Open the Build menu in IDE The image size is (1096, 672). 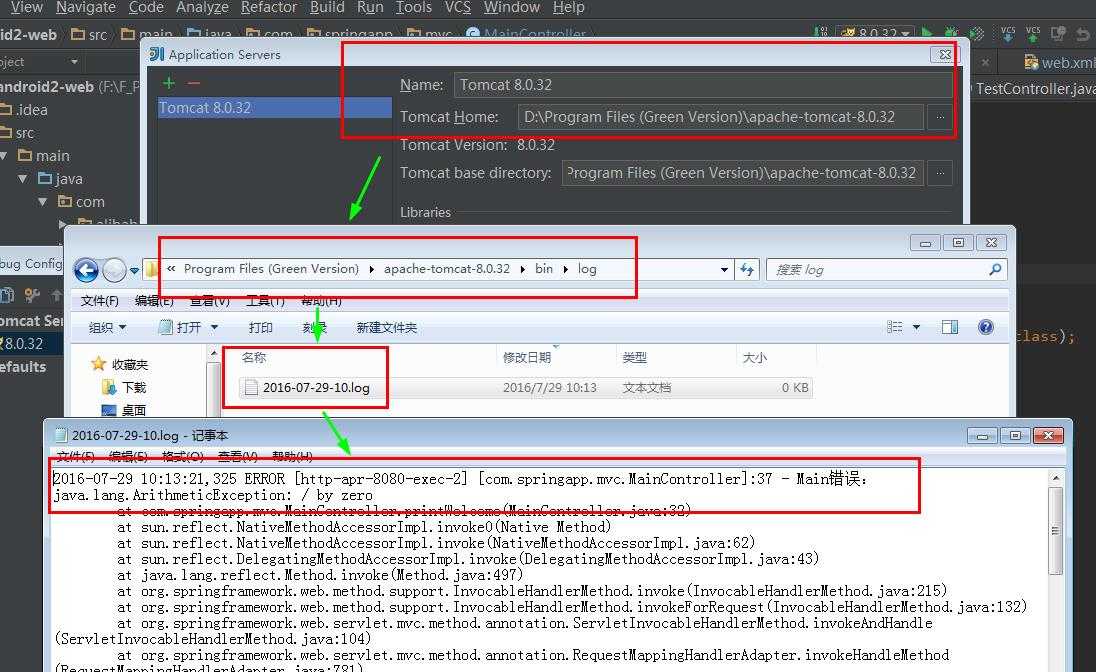(327, 8)
